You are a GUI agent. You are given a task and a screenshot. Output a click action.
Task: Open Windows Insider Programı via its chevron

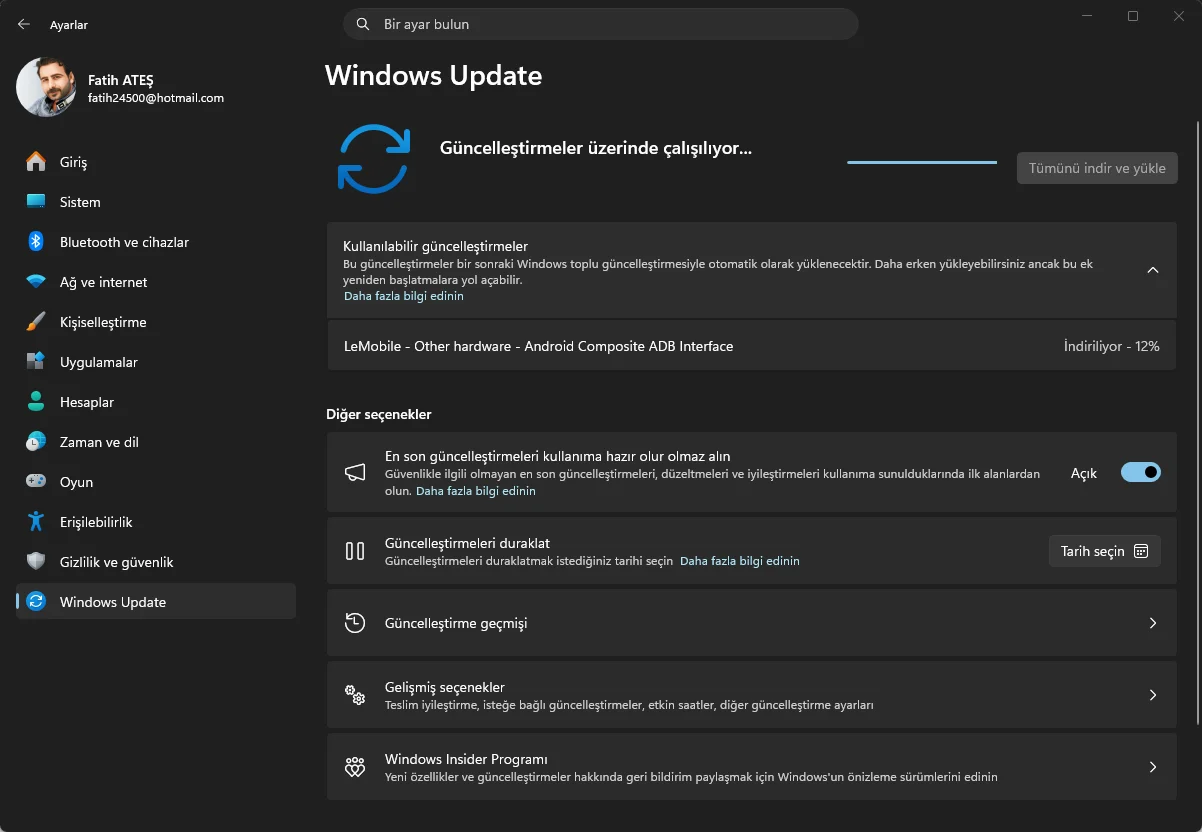tap(1153, 767)
